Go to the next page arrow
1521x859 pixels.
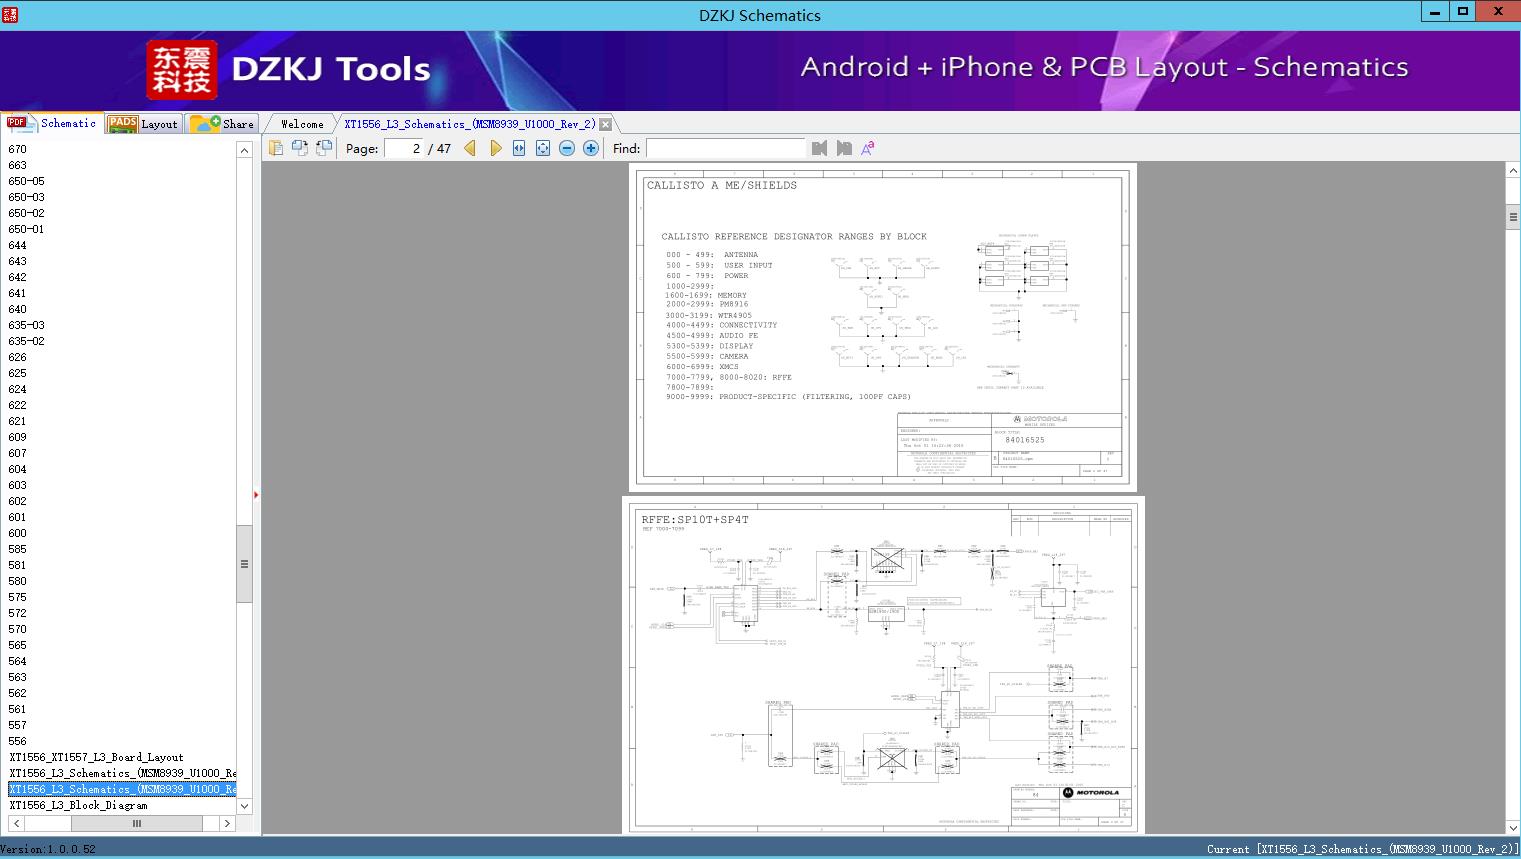click(495, 148)
